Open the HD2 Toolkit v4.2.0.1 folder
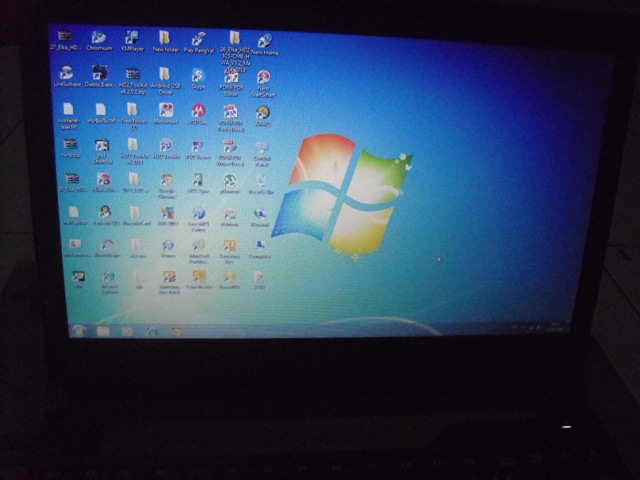Image resolution: width=640 pixels, height=480 pixels. pyautogui.click(x=134, y=151)
